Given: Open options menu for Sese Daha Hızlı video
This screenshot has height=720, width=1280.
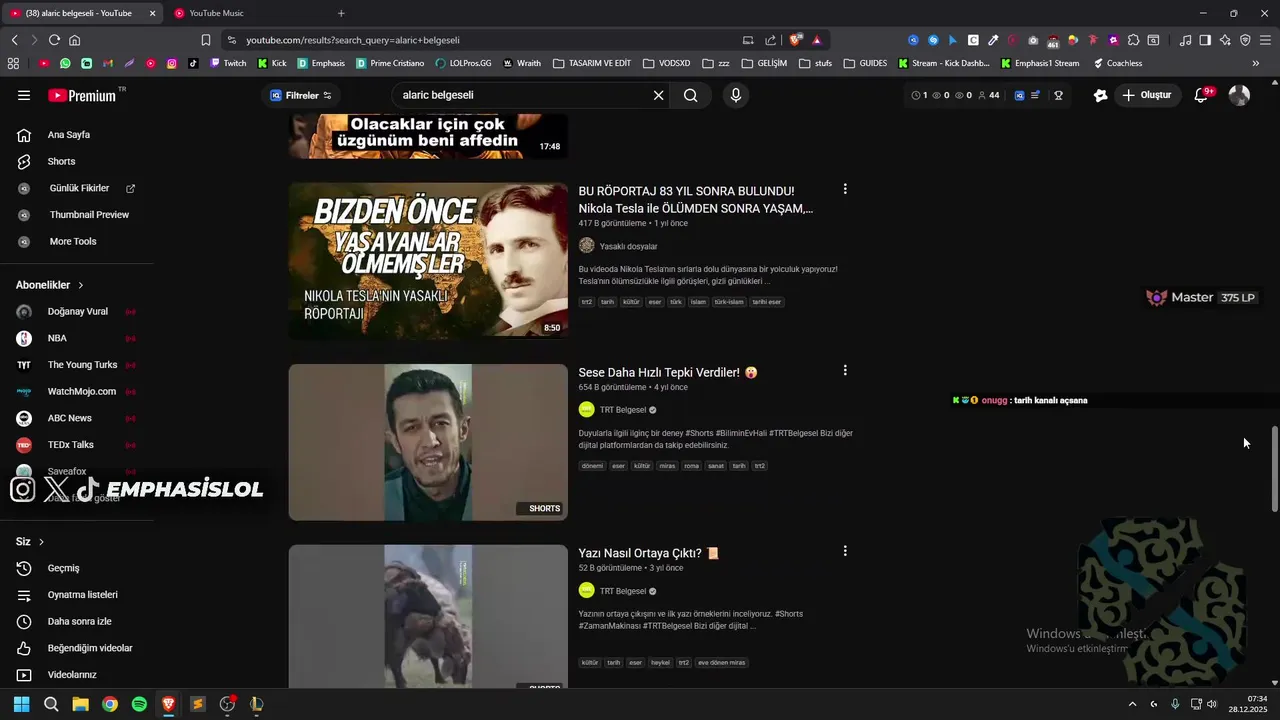Looking at the screenshot, I should [845, 370].
